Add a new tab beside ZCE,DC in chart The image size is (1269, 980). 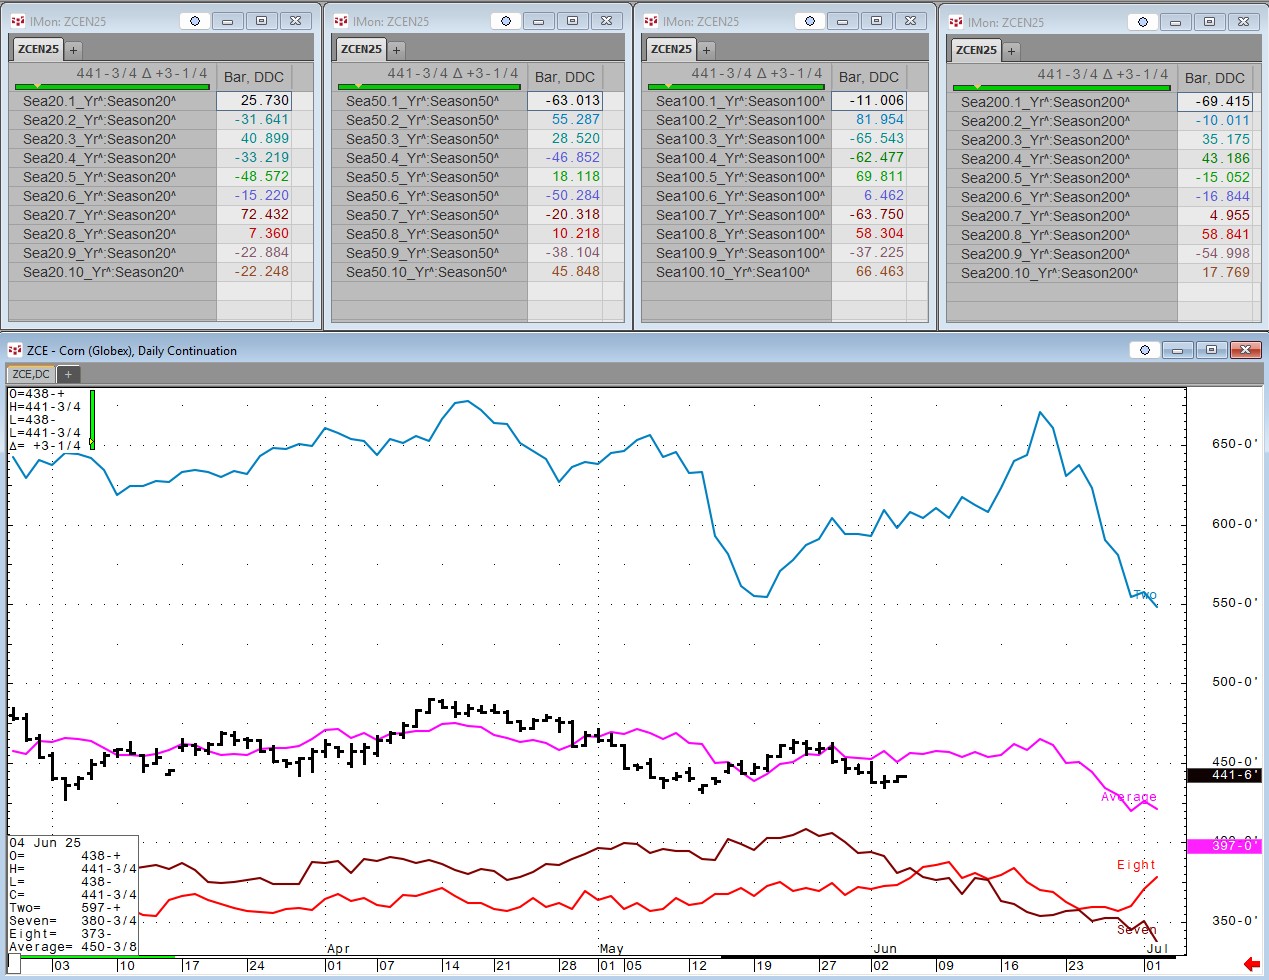(x=68, y=374)
